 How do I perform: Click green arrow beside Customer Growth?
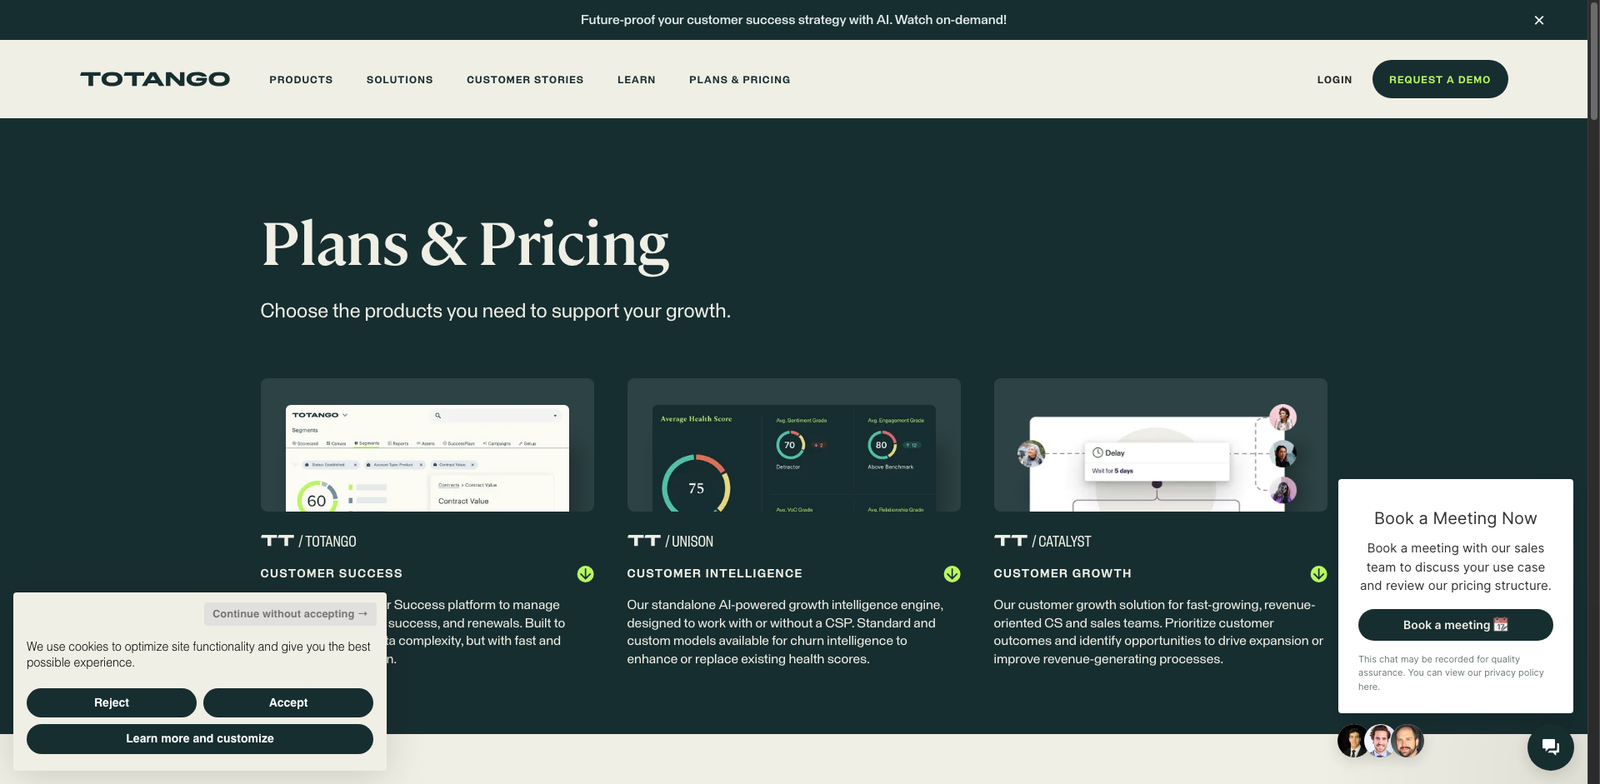tap(1319, 574)
